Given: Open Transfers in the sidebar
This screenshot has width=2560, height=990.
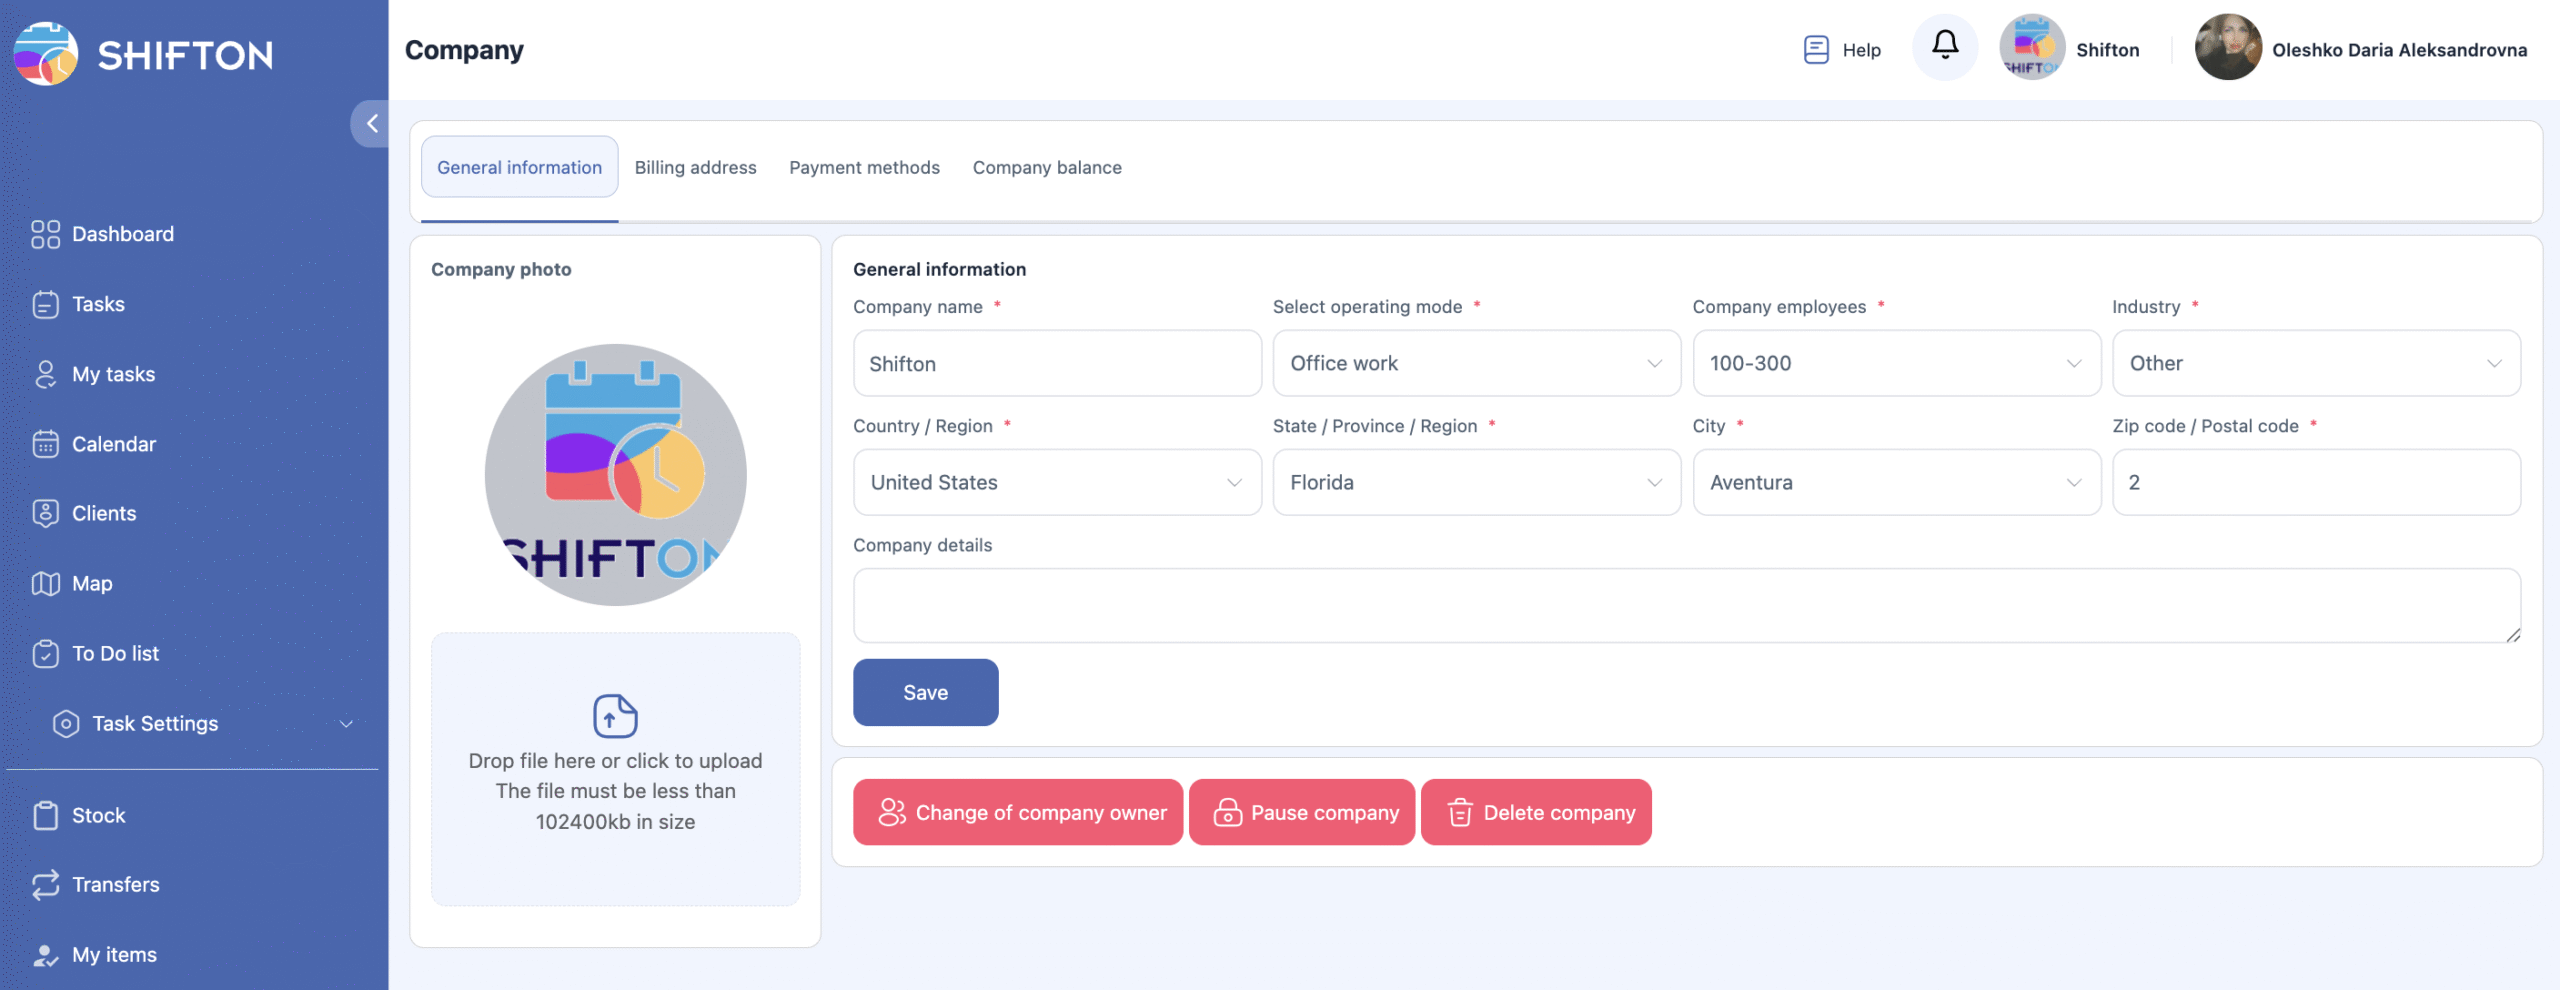Looking at the screenshot, I should point(115,885).
